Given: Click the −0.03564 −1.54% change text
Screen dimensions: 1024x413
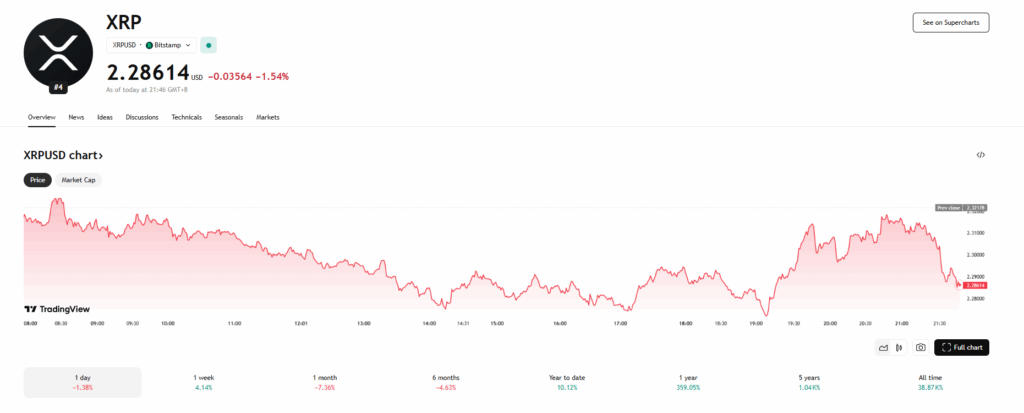Looking at the screenshot, I should [248, 76].
